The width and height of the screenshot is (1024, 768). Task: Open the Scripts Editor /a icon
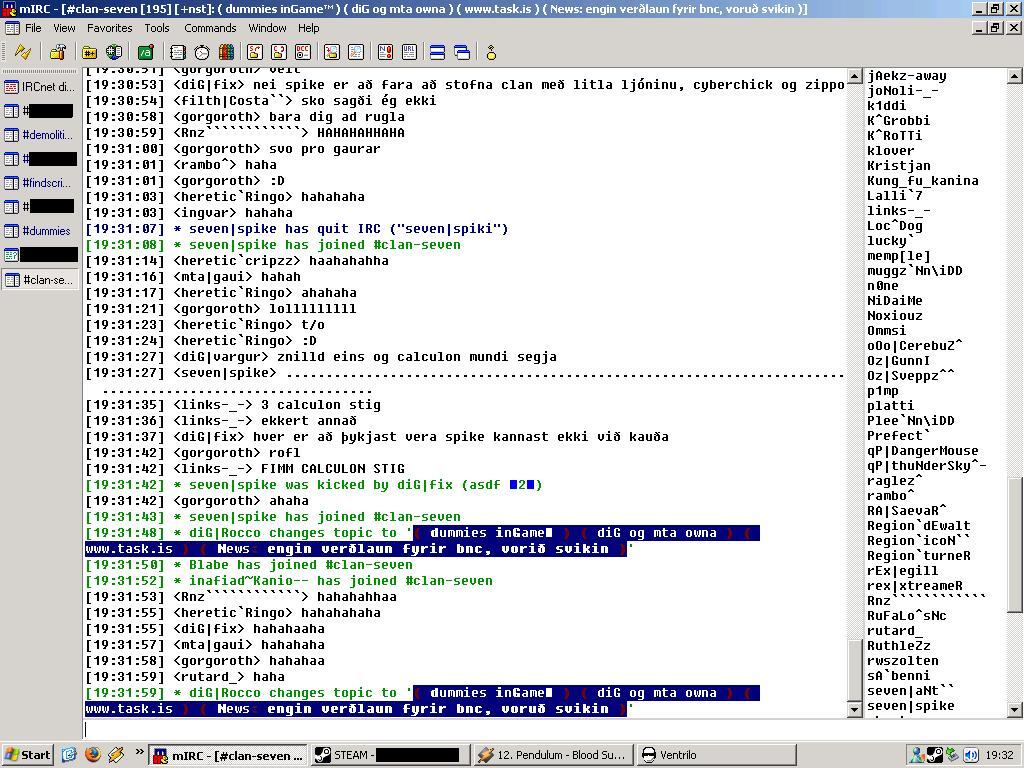145,52
